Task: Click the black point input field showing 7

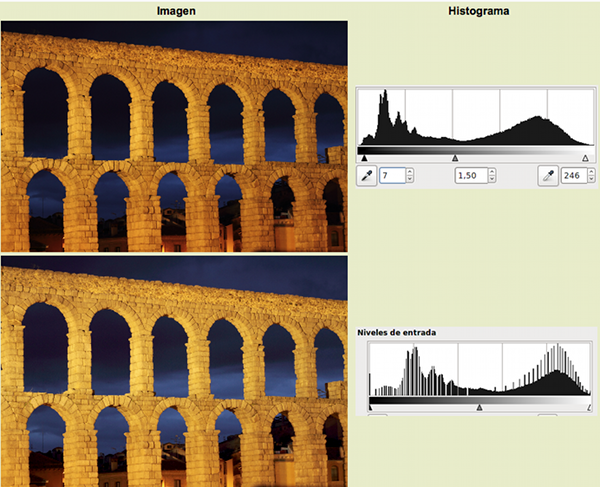Action: [392, 176]
